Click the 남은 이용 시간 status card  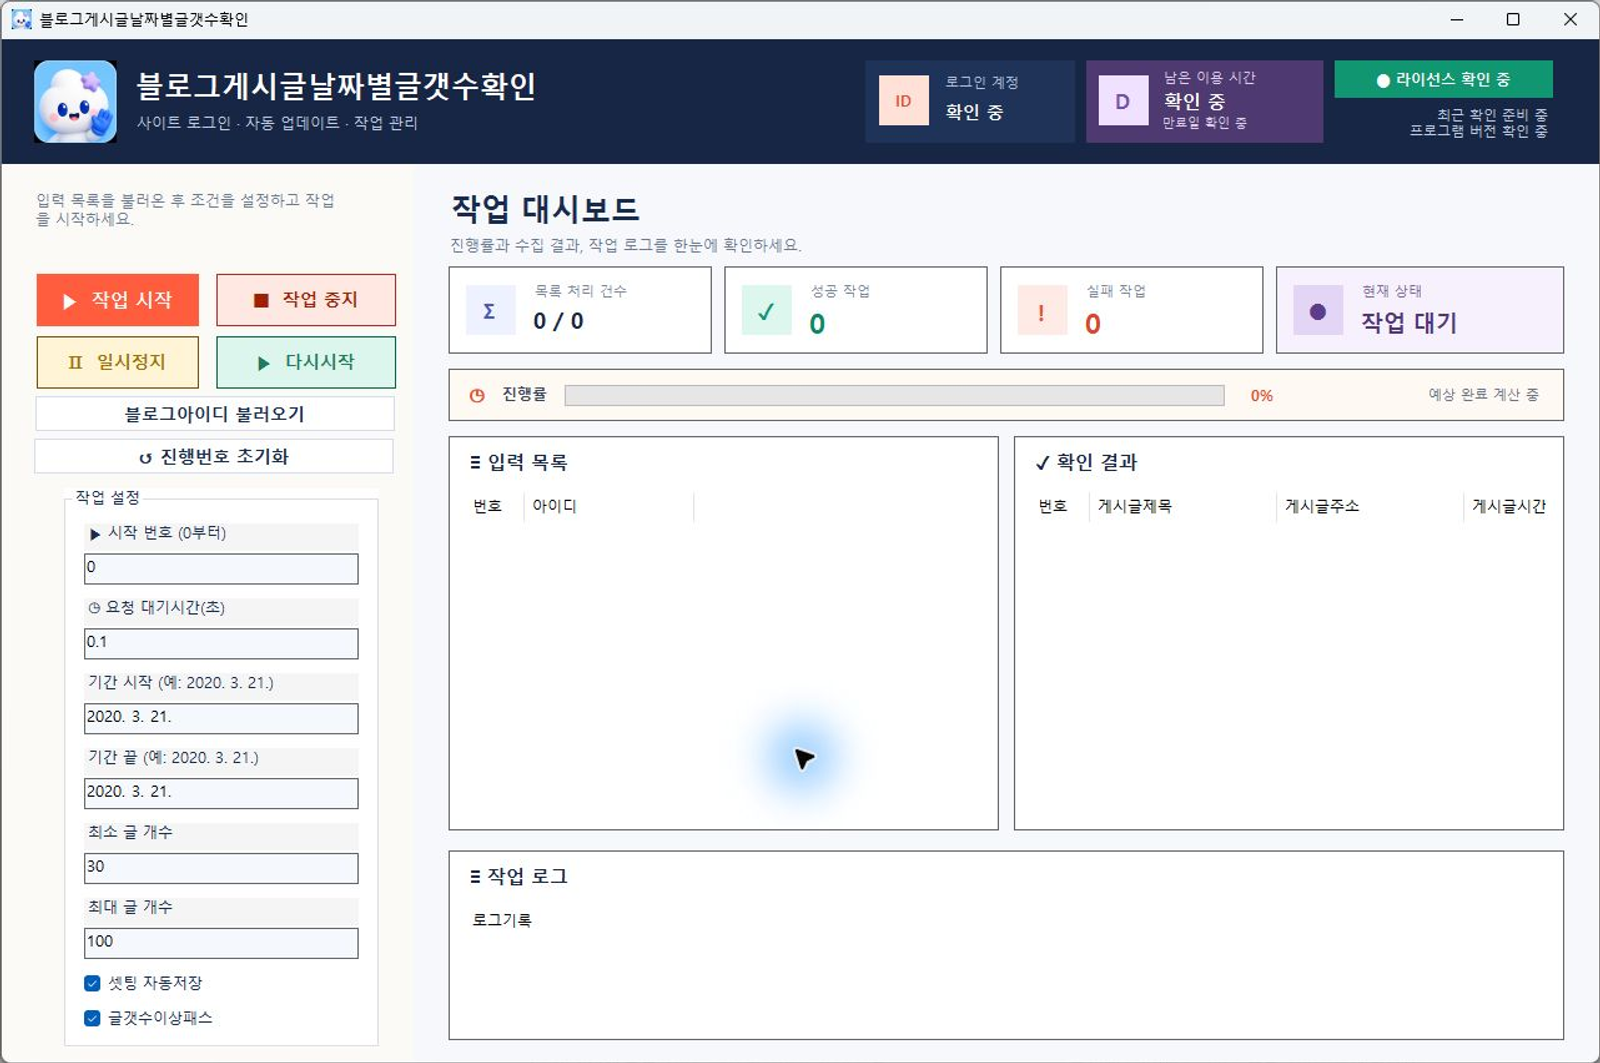coord(1204,101)
